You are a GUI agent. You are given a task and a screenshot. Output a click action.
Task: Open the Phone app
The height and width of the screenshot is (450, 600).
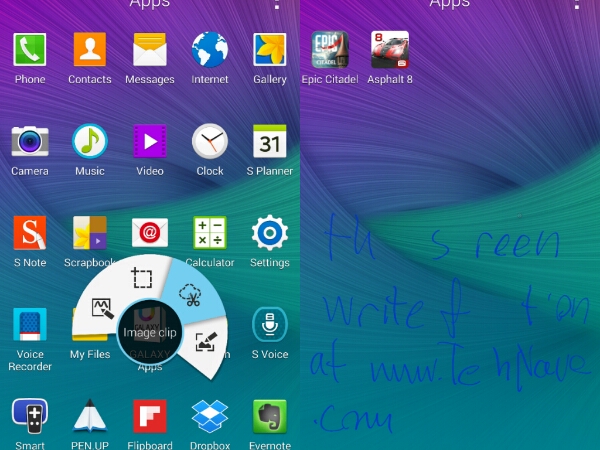29,50
